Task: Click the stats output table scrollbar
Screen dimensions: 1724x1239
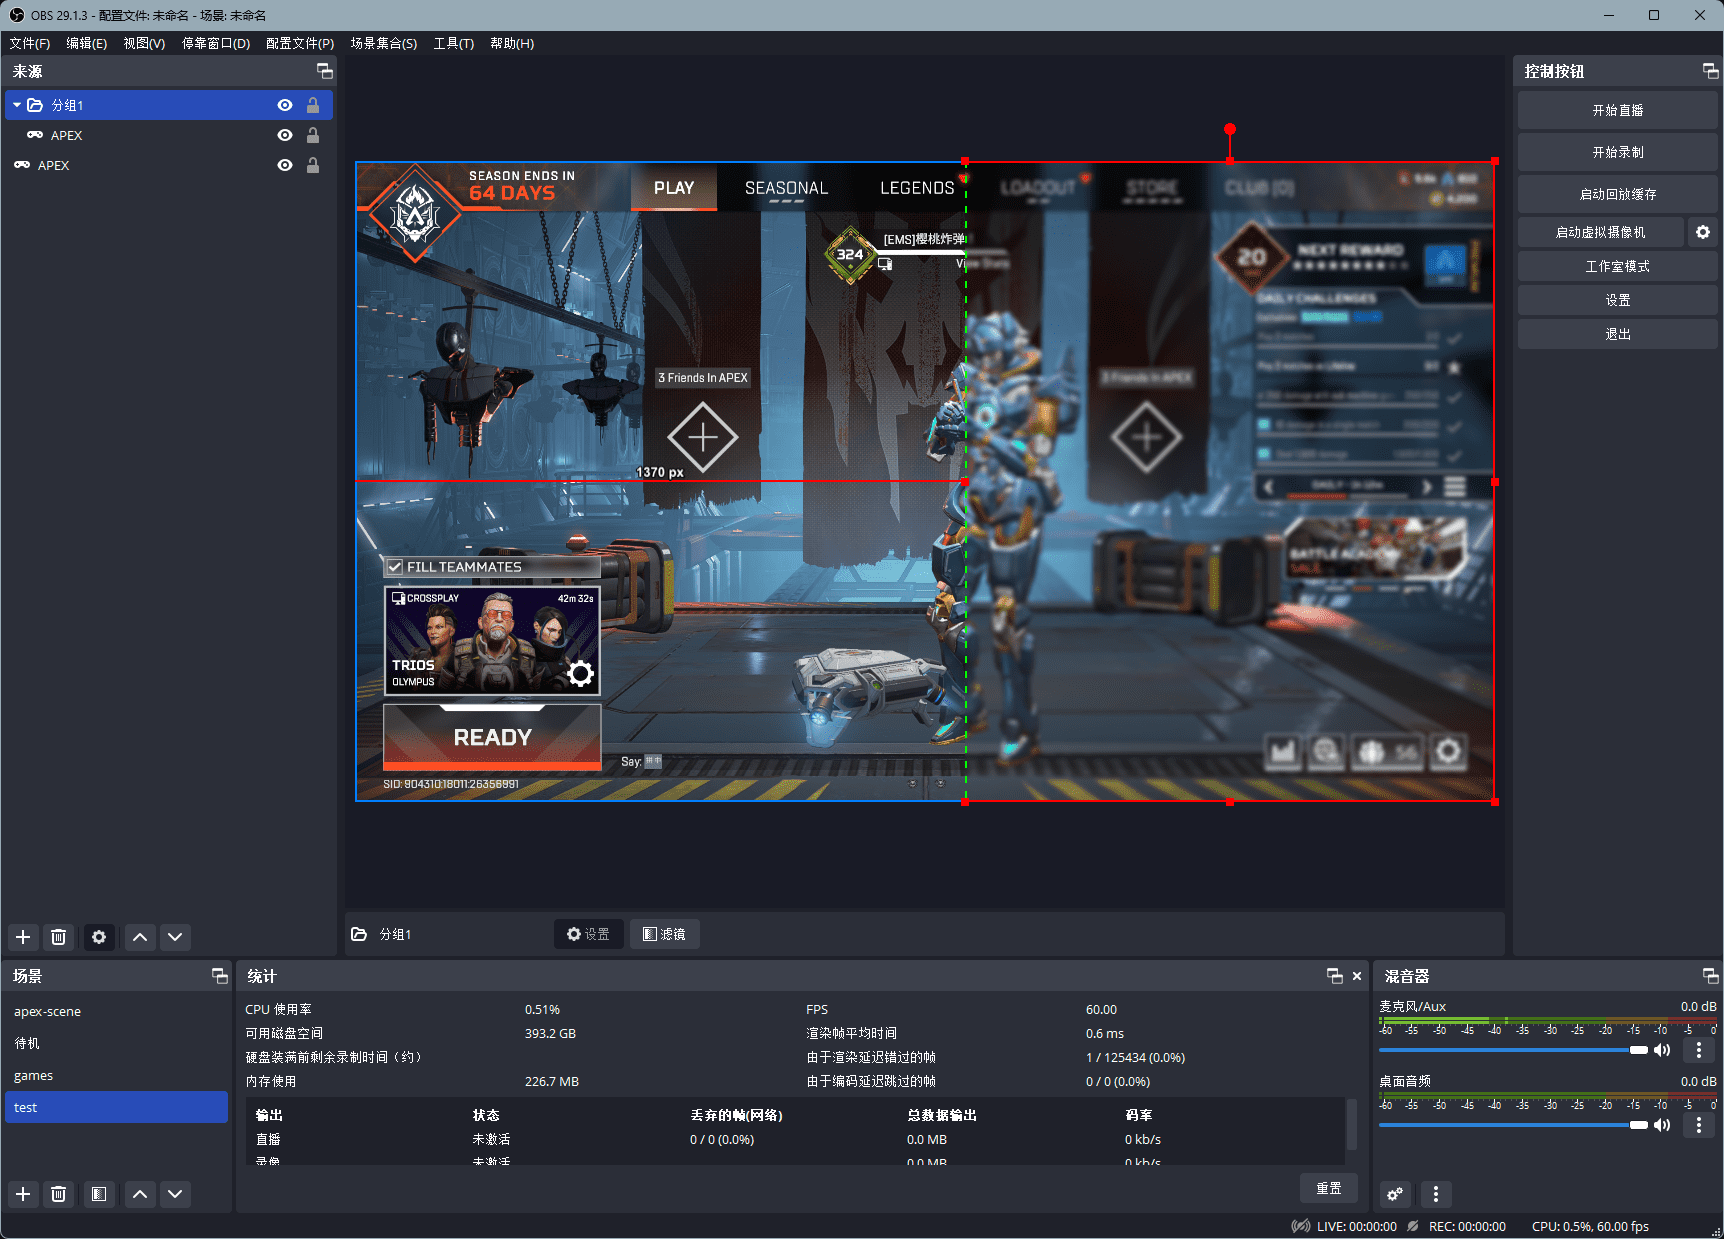Action: pyautogui.click(x=1351, y=1125)
